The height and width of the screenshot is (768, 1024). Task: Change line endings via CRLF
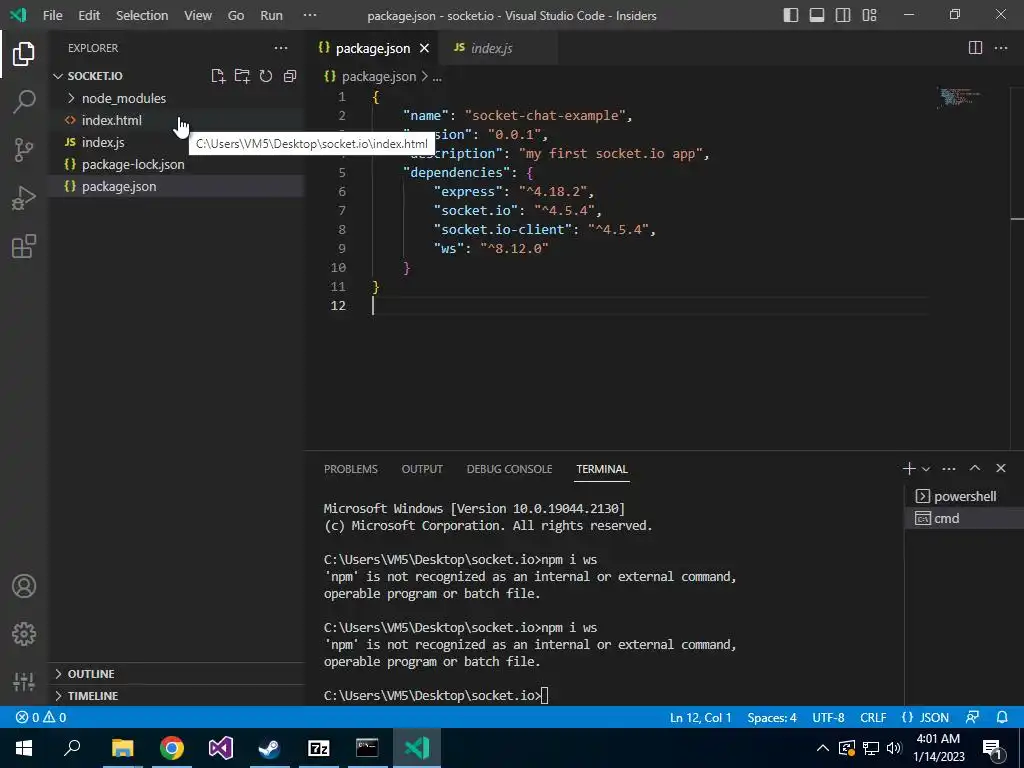click(873, 717)
